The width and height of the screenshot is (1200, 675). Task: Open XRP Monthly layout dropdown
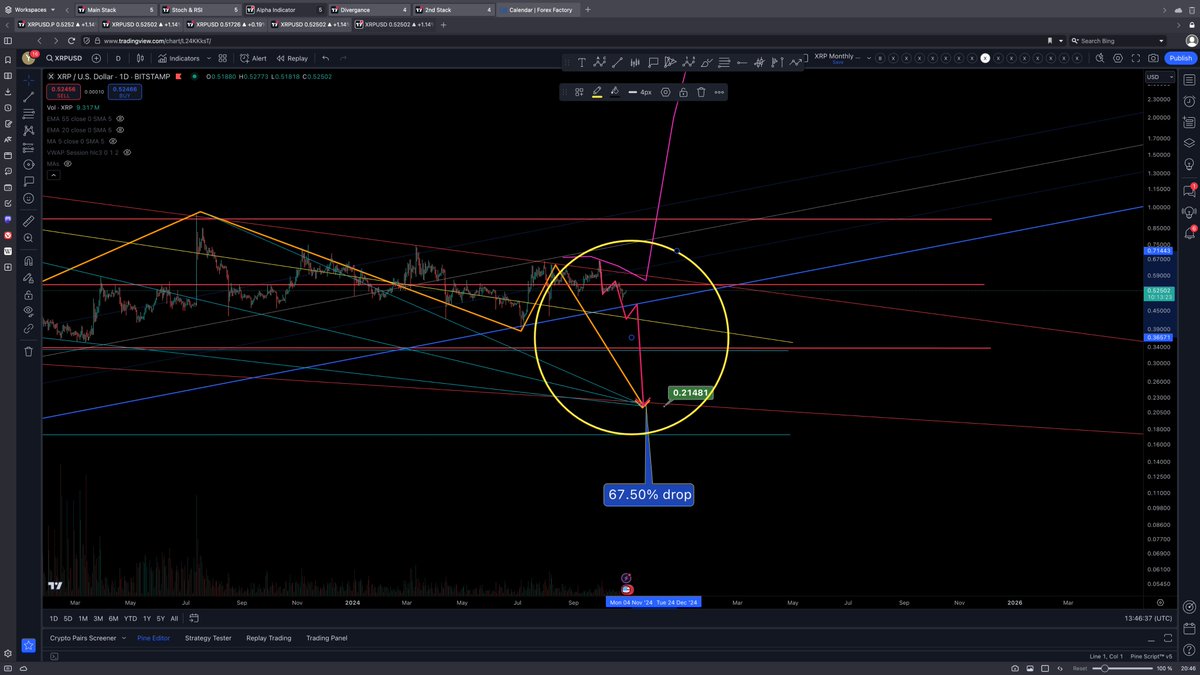pyautogui.click(x=869, y=58)
